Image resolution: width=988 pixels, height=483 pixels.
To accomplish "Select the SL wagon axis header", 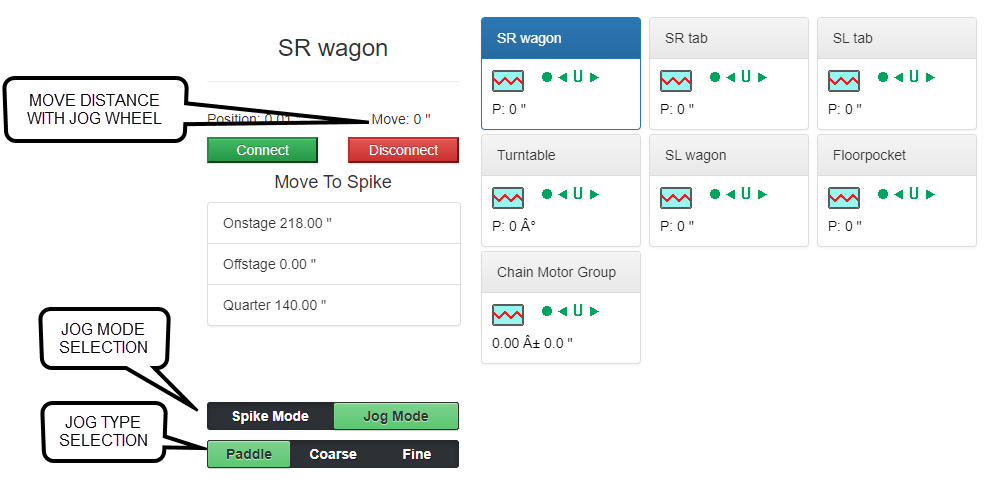I will [728, 155].
